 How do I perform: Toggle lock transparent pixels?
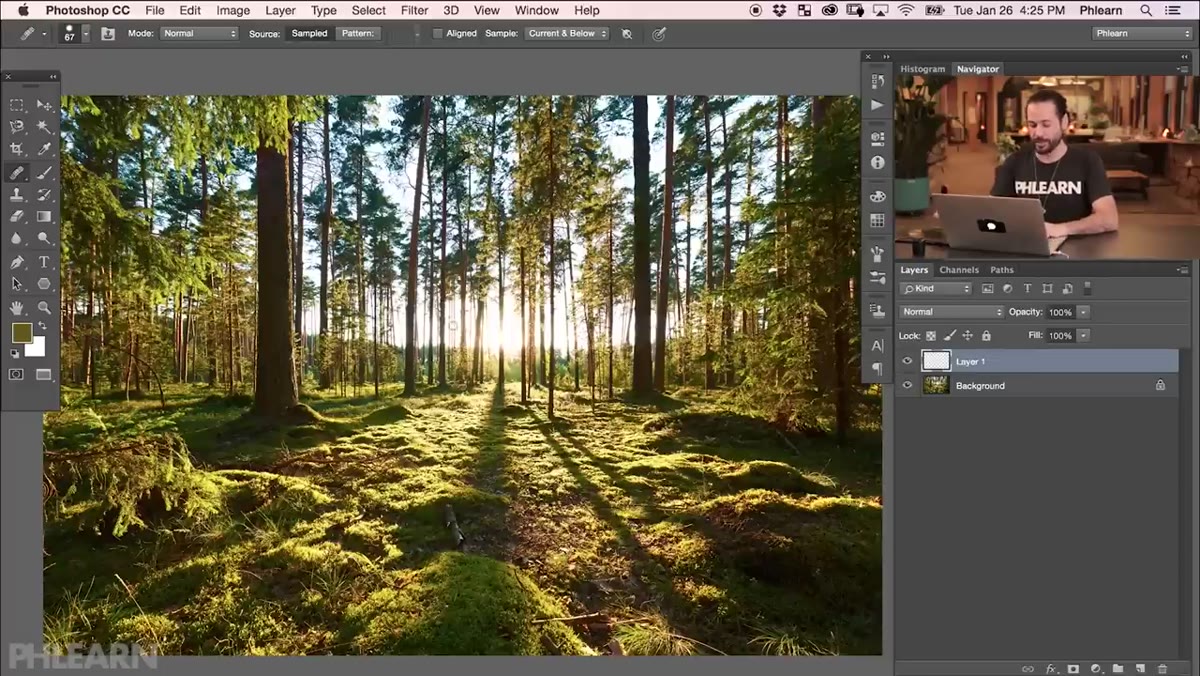click(x=931, y=336)
